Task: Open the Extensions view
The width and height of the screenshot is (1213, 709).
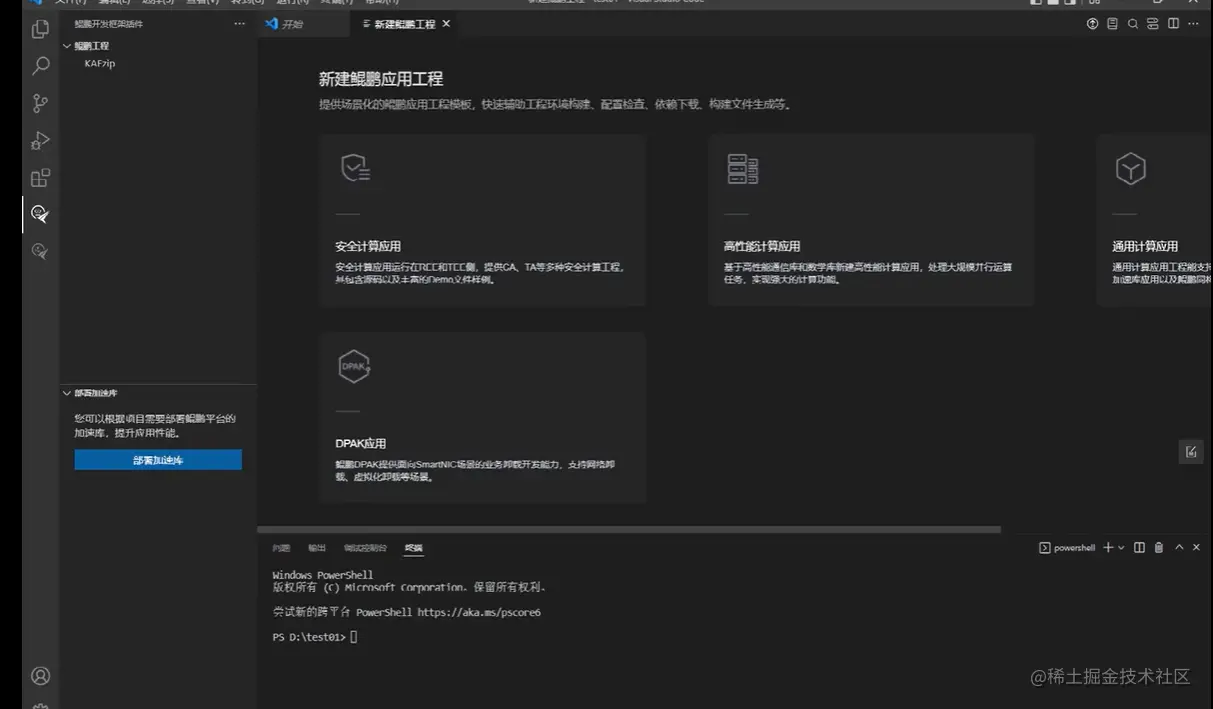Action: 40,178
